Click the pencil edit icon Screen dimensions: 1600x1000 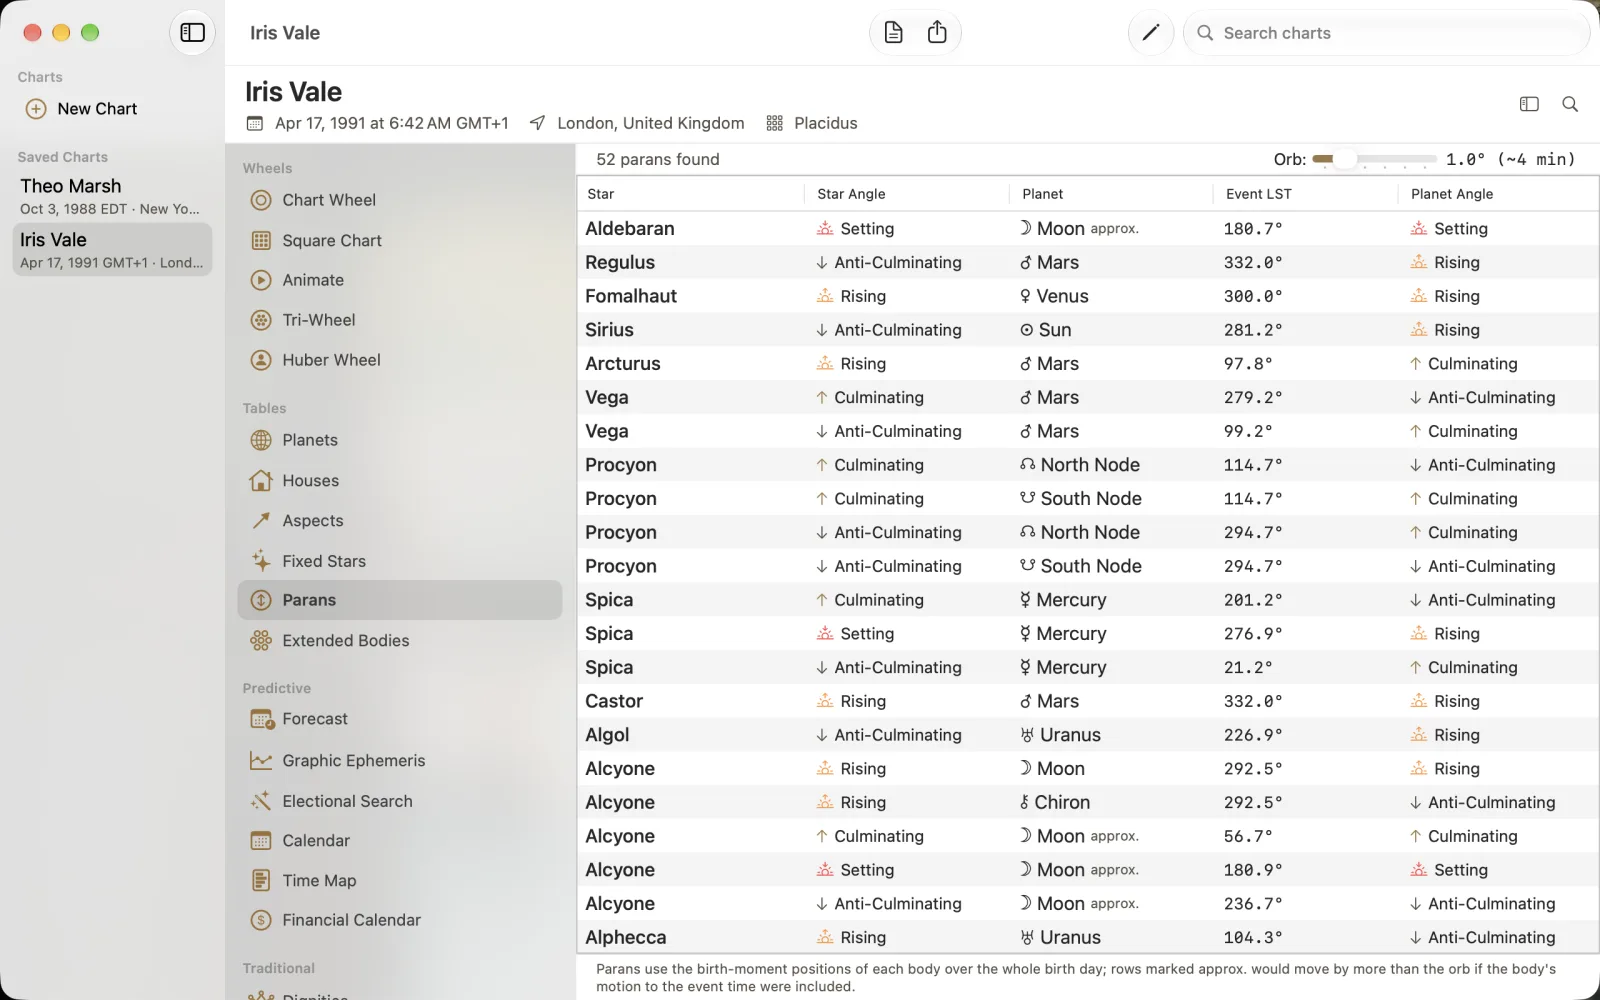click(1151, 33)
